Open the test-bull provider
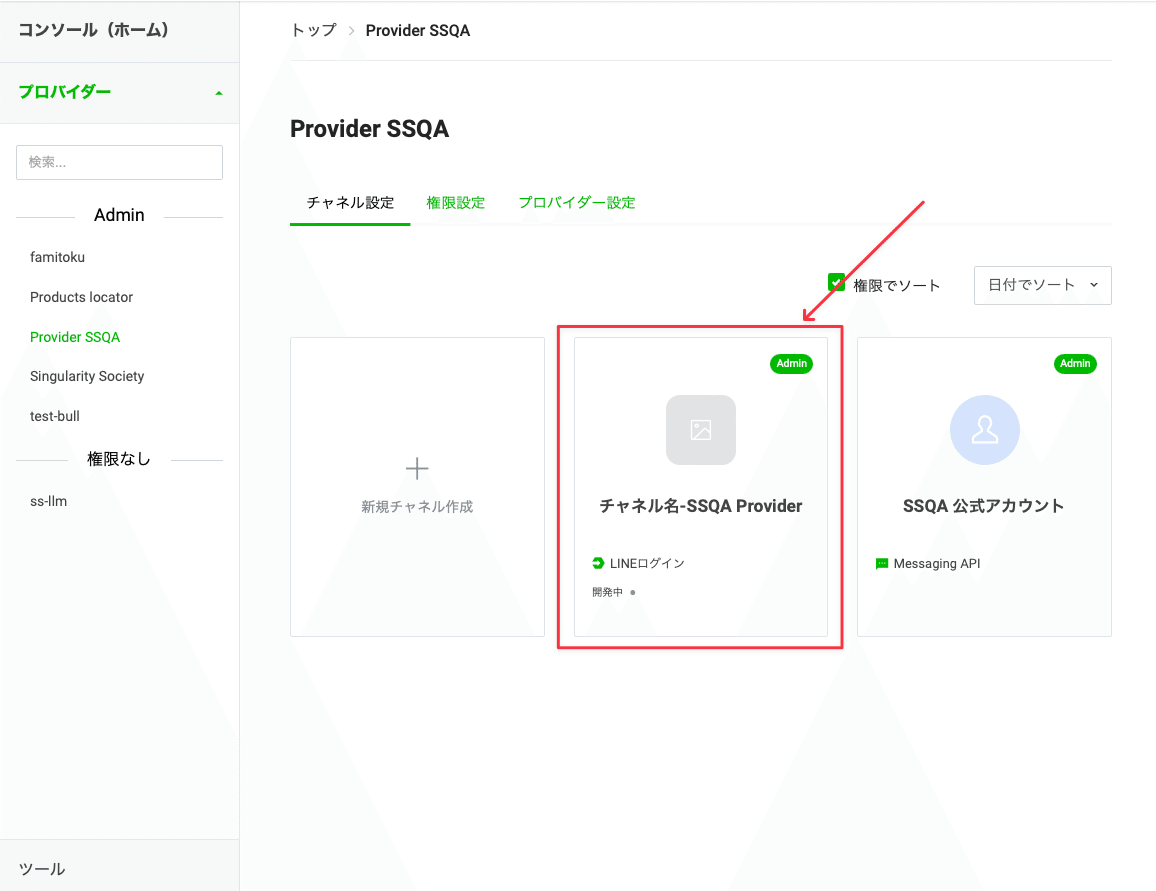Screen dimensions: 1156x891 pos(55,416)
